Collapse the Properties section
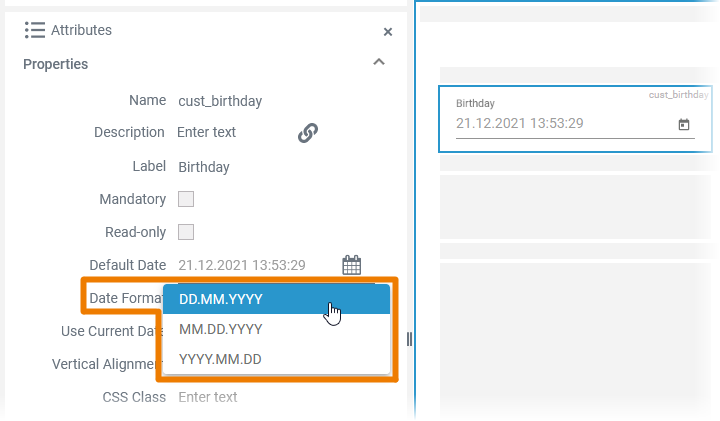The width and height of the screenshot is (720, 421). click(378, 63)
